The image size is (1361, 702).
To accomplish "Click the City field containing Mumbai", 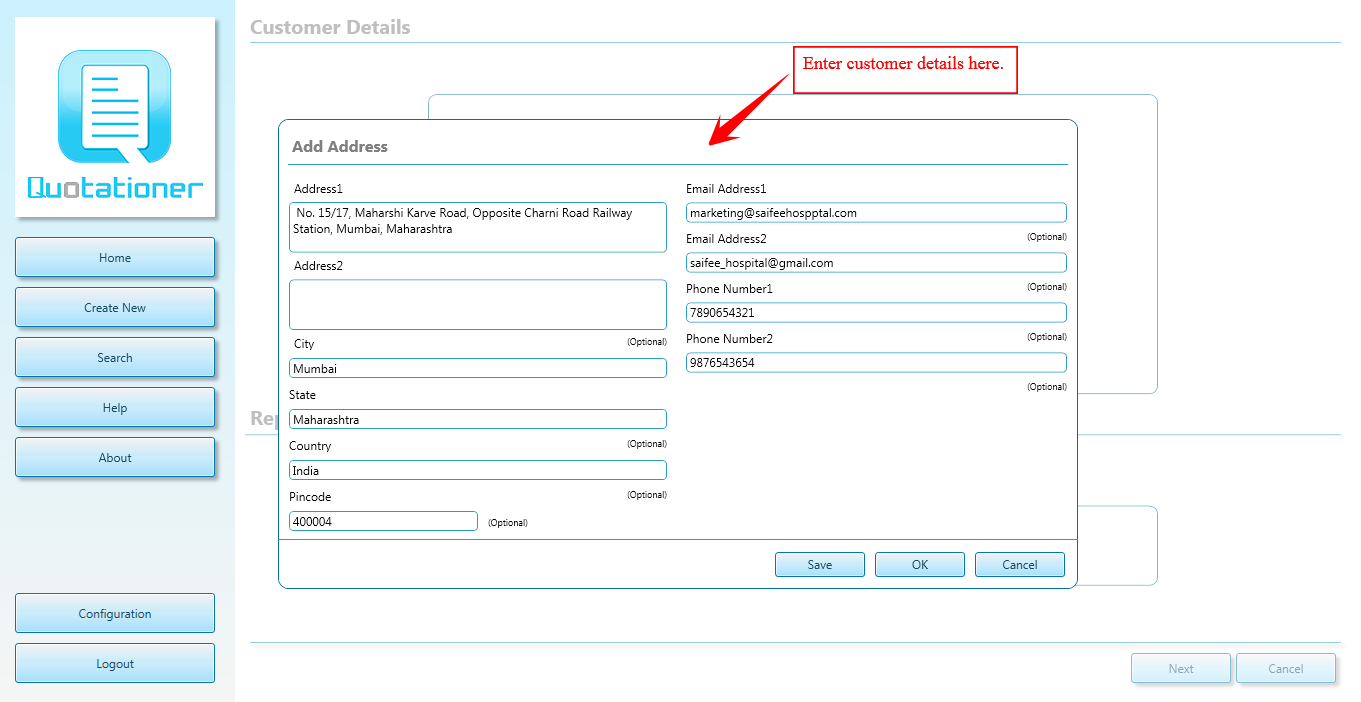I will pyautogui.click(x=478, y=368).
